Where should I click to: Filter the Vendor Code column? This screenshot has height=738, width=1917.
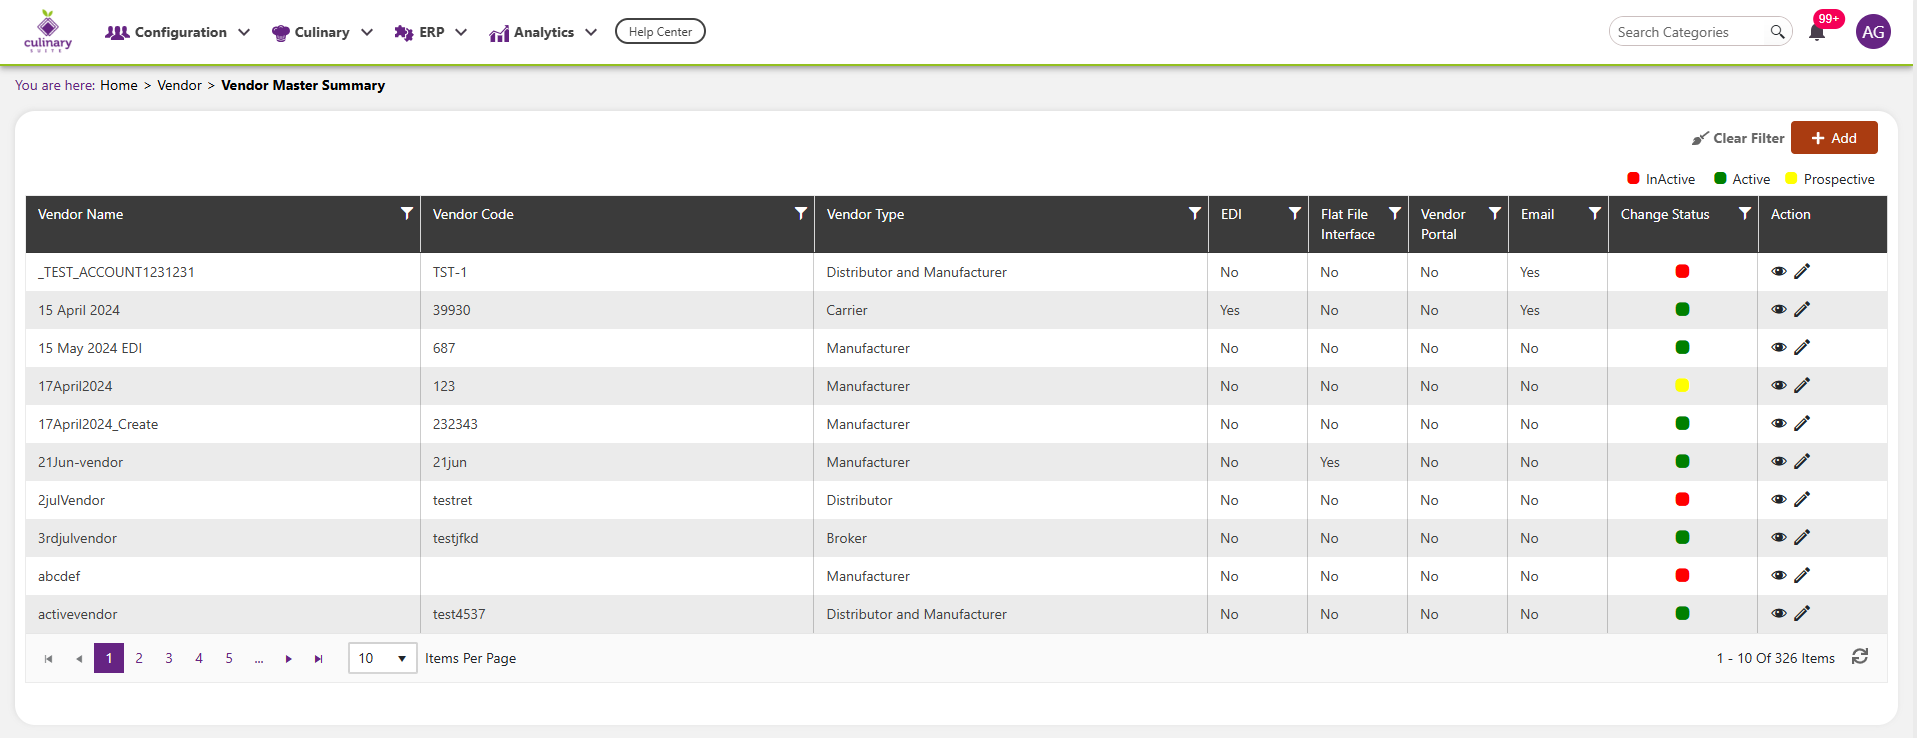point(801,213)
